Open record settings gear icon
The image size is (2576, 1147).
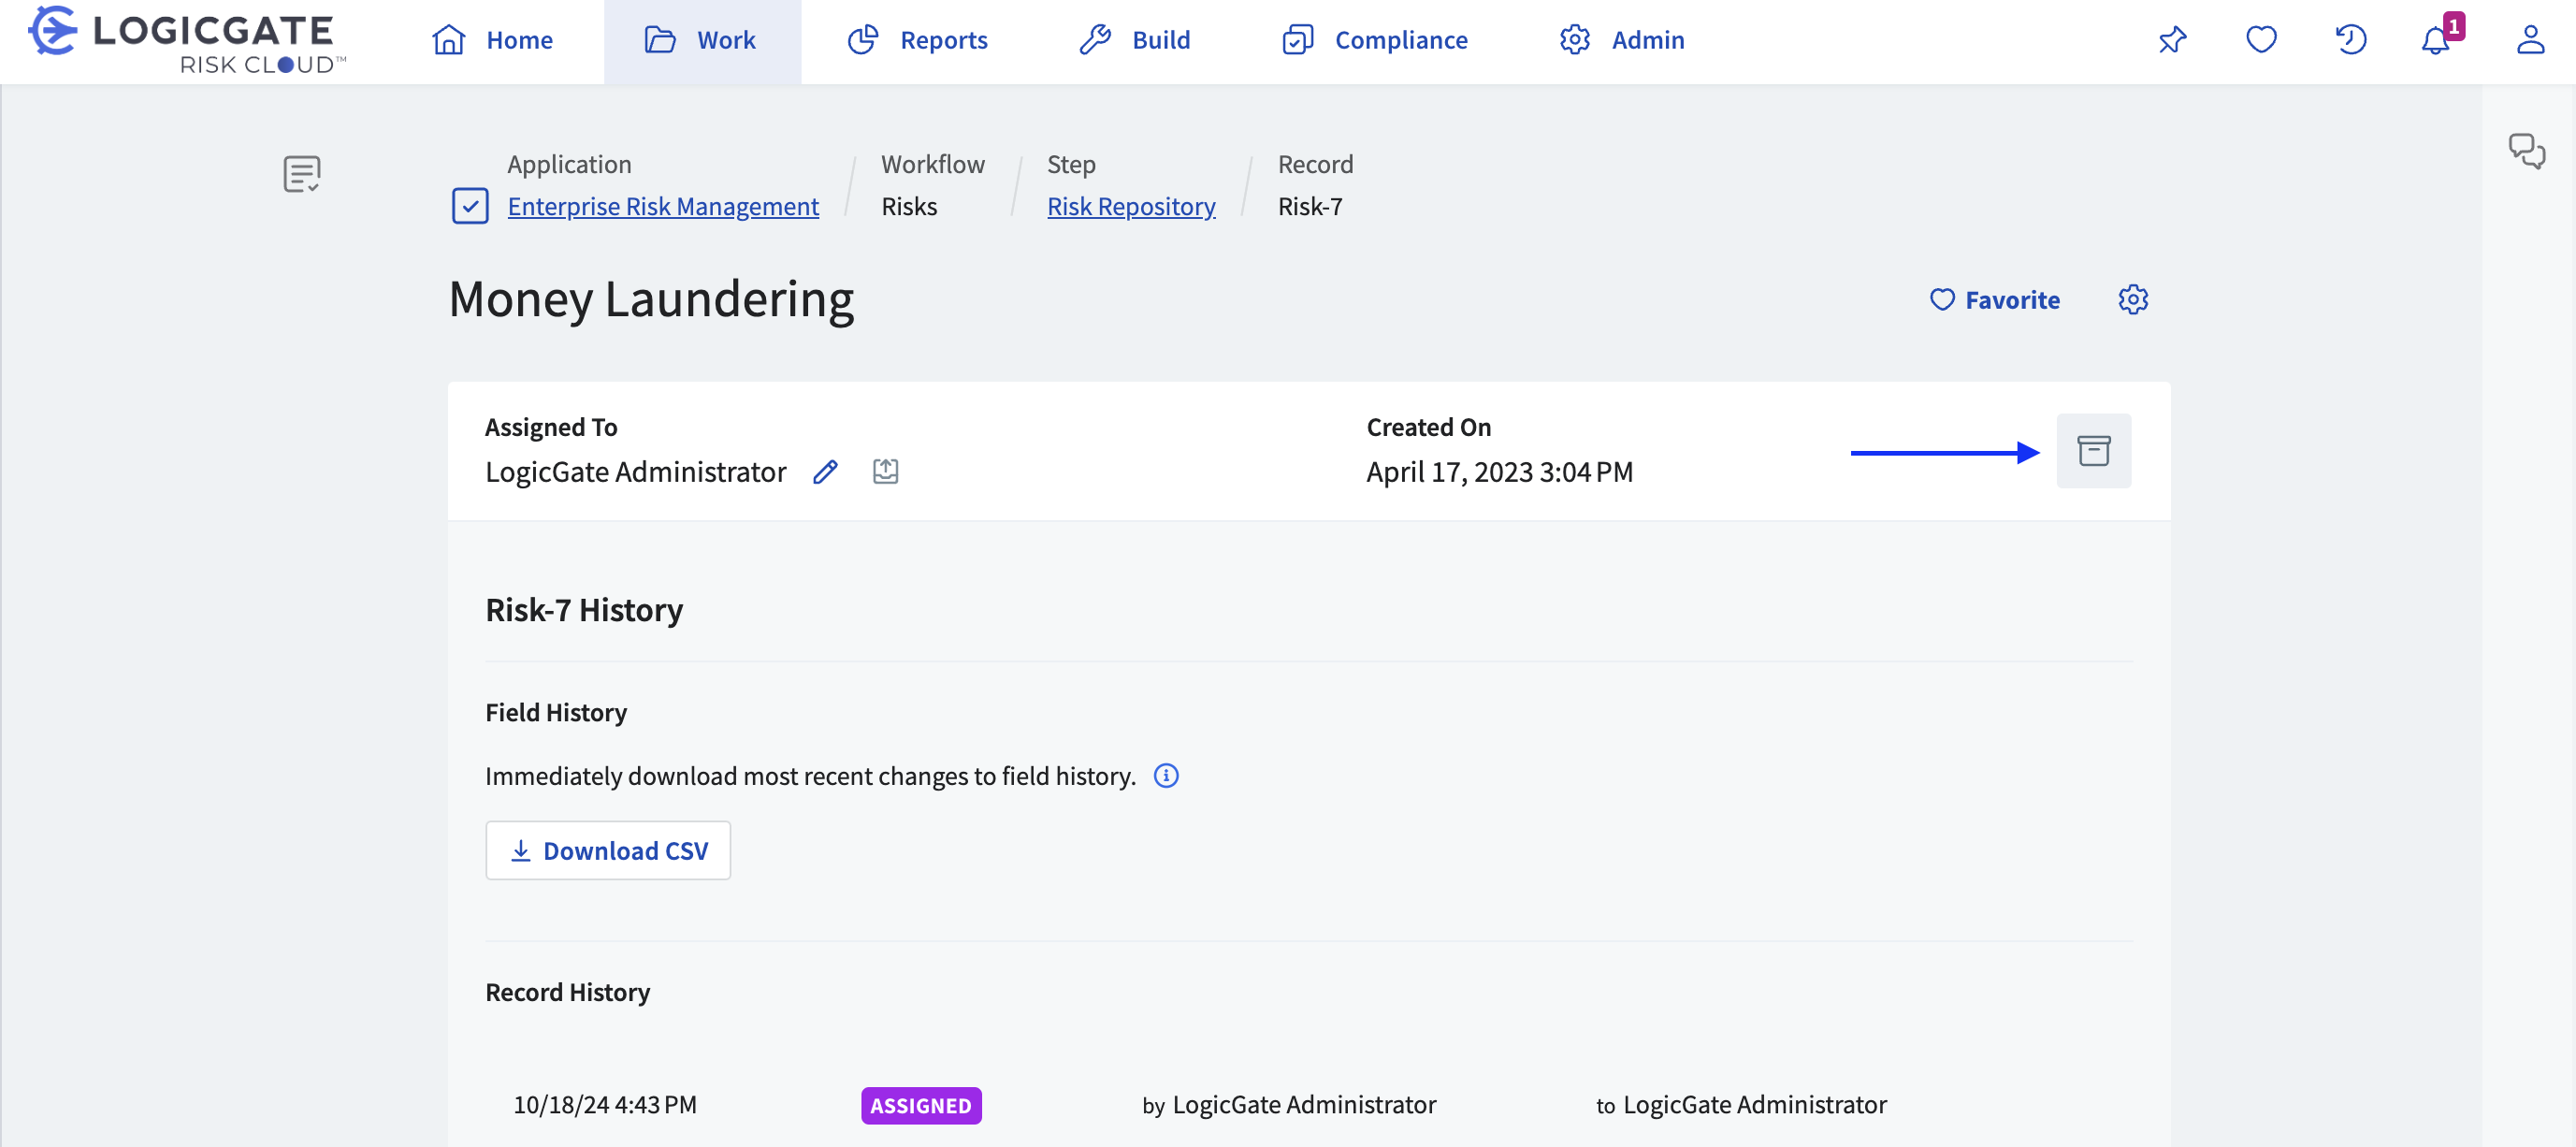(2133, 300)
